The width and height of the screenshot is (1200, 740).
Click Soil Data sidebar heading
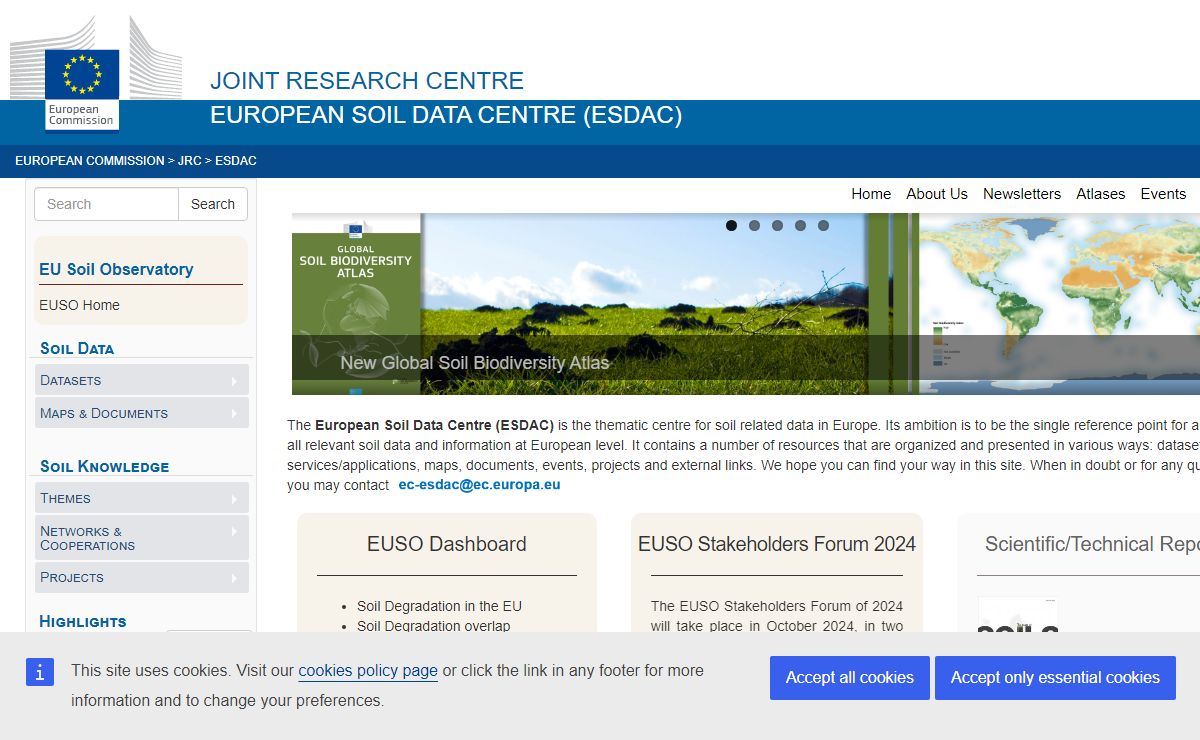pos(77,348)
